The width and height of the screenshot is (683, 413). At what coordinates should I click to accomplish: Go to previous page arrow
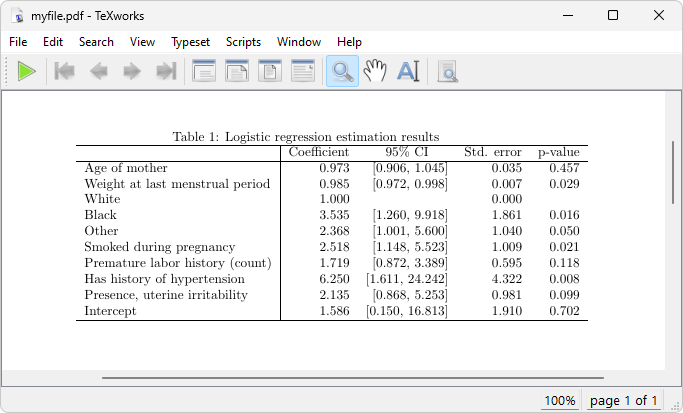point(98,71)
